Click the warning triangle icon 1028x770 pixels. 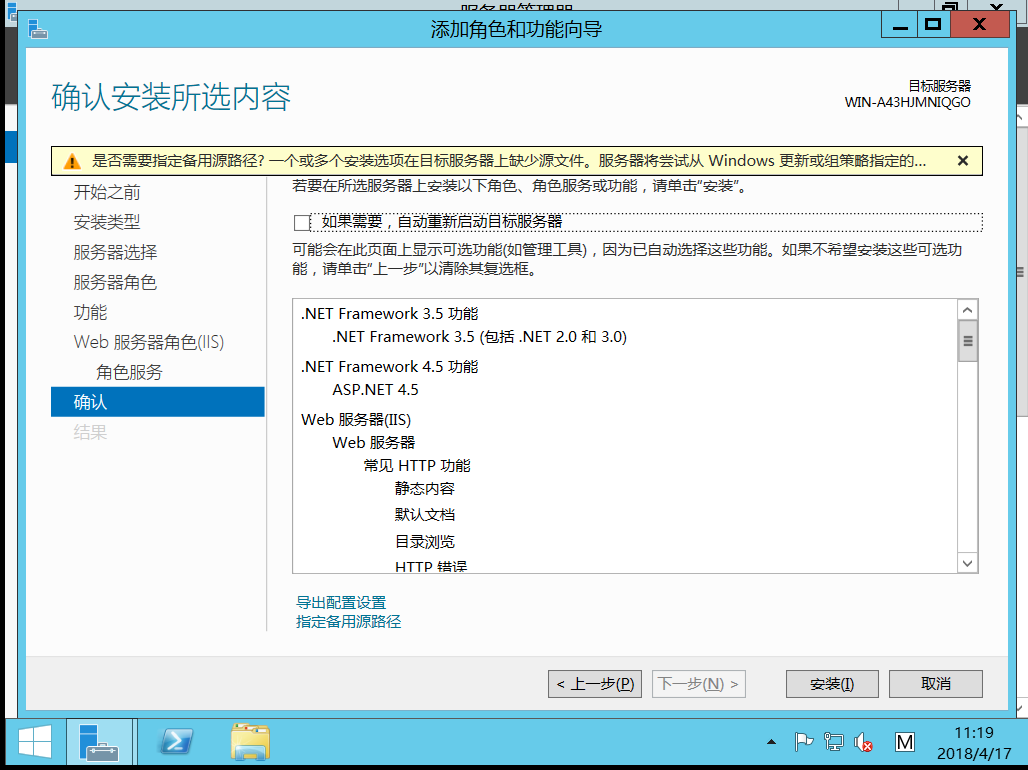coord(72,161)
